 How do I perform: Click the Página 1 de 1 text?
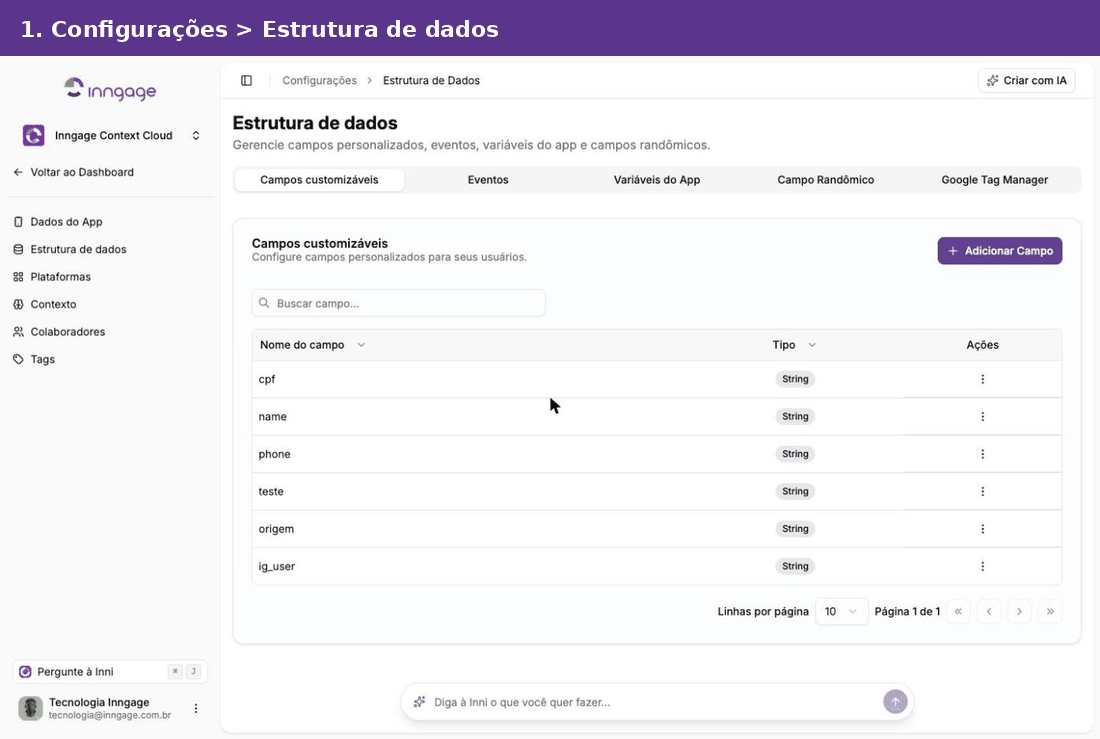(907, 611)
